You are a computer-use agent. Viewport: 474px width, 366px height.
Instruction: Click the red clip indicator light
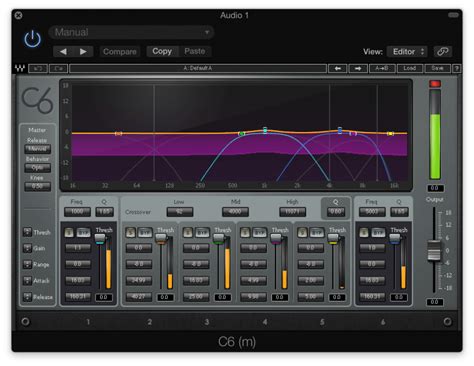[435, 84]
